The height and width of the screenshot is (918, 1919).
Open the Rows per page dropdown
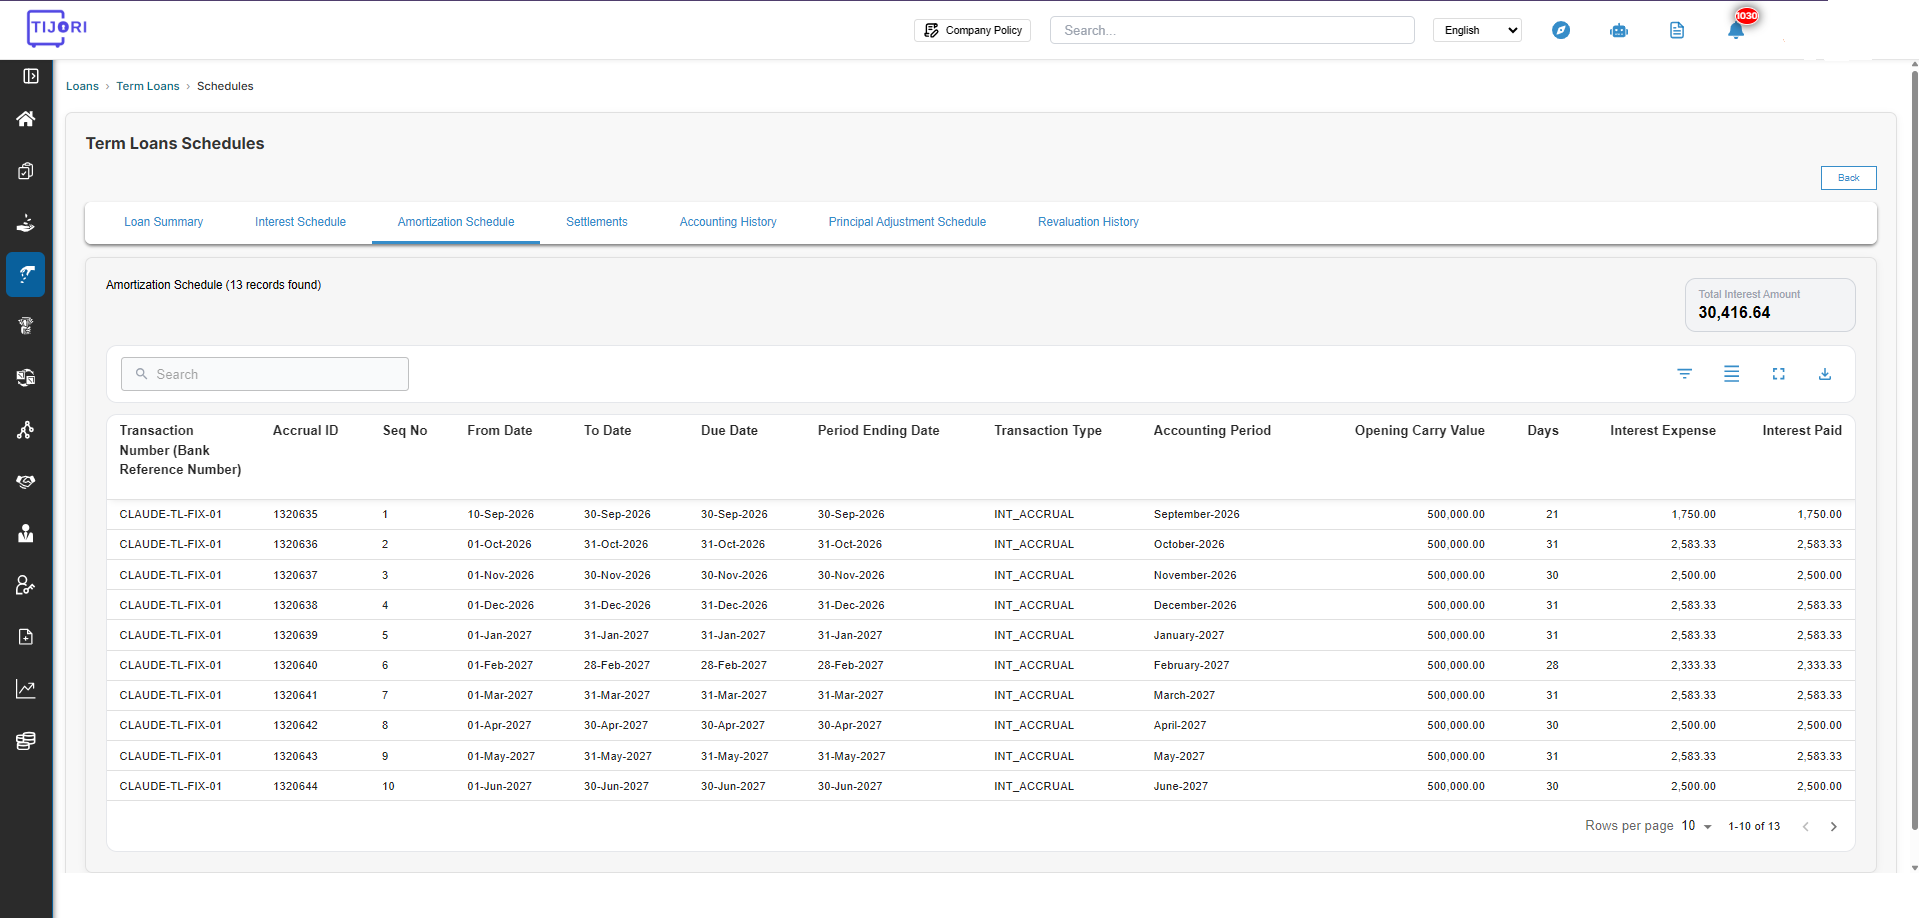(x=1697, y=826)
